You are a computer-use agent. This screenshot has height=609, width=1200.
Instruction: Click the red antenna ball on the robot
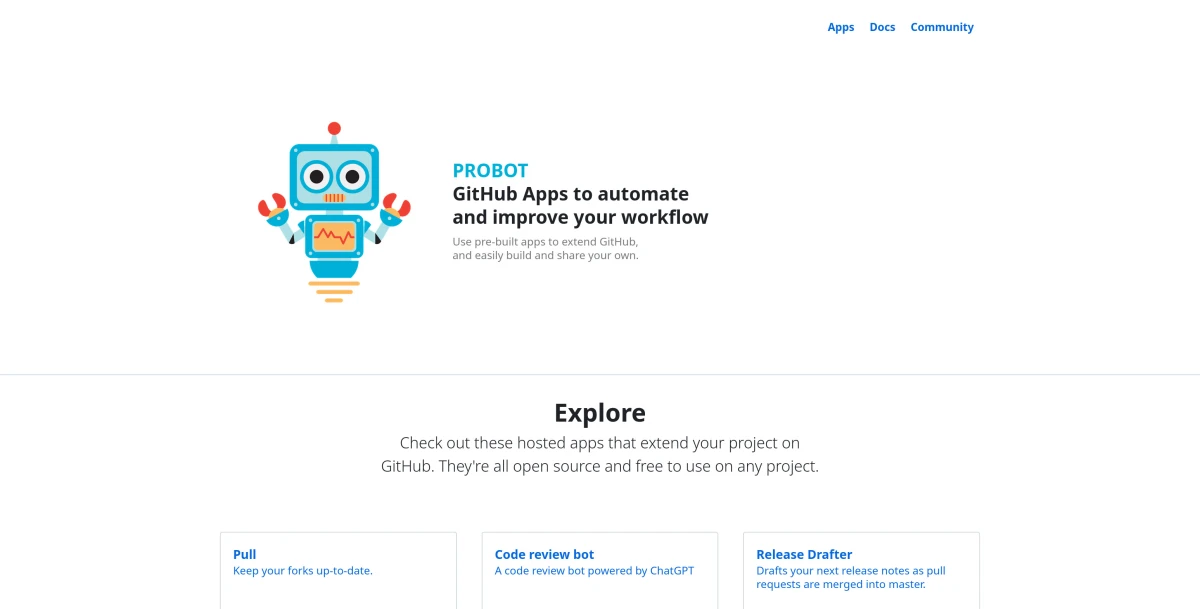tap(334, 129)
